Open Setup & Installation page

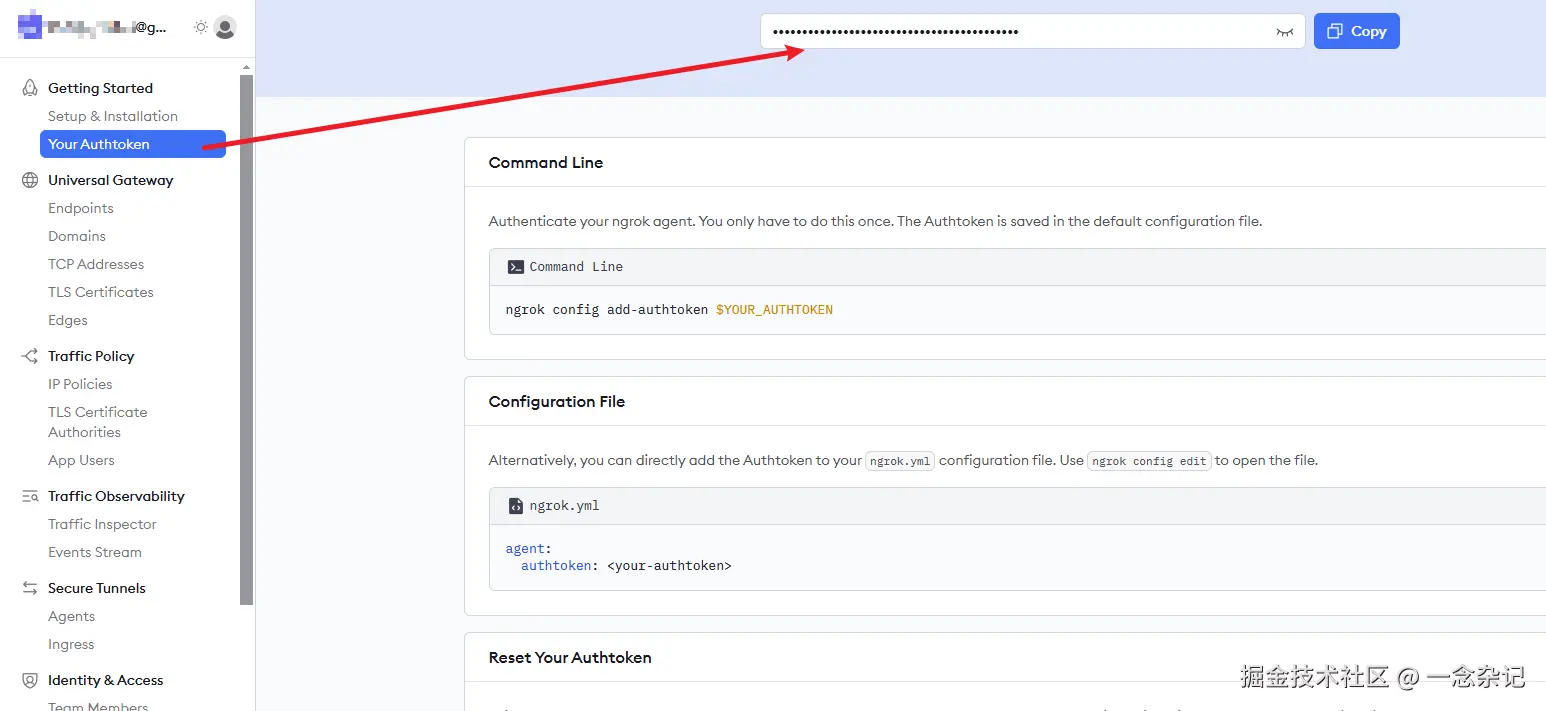click(113, 116)
